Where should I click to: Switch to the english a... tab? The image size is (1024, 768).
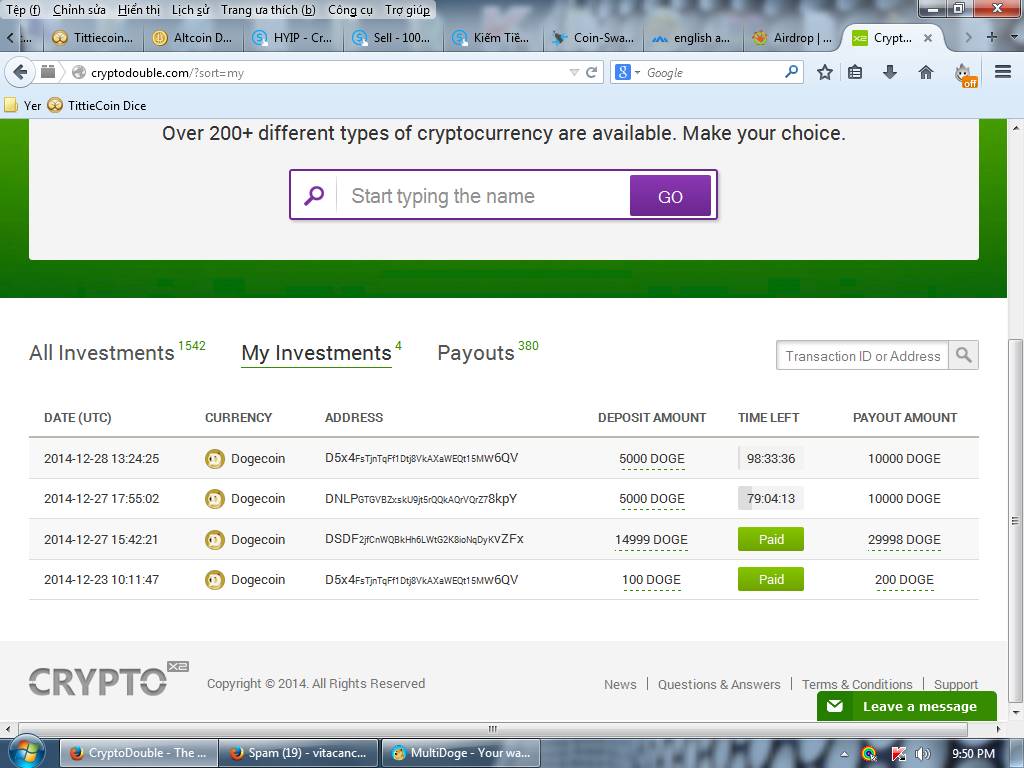point(692,38)
